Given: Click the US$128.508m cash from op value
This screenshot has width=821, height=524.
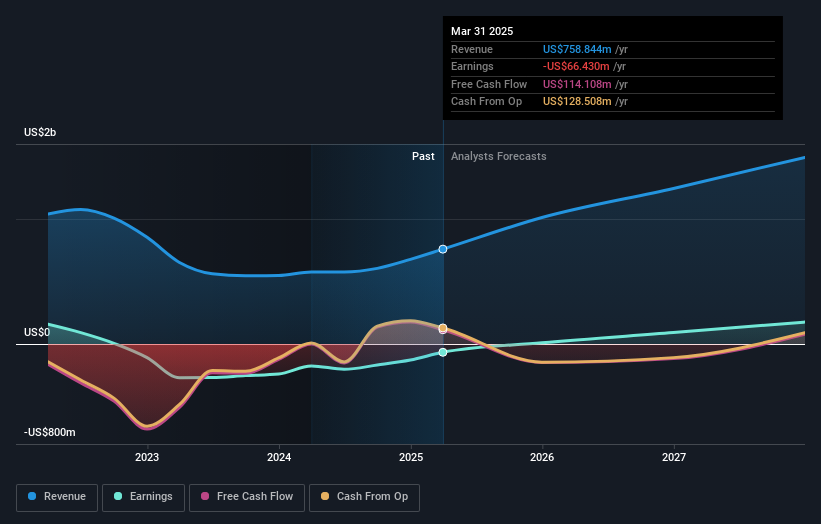Looking at the screenshot, I should pos(577,102).
